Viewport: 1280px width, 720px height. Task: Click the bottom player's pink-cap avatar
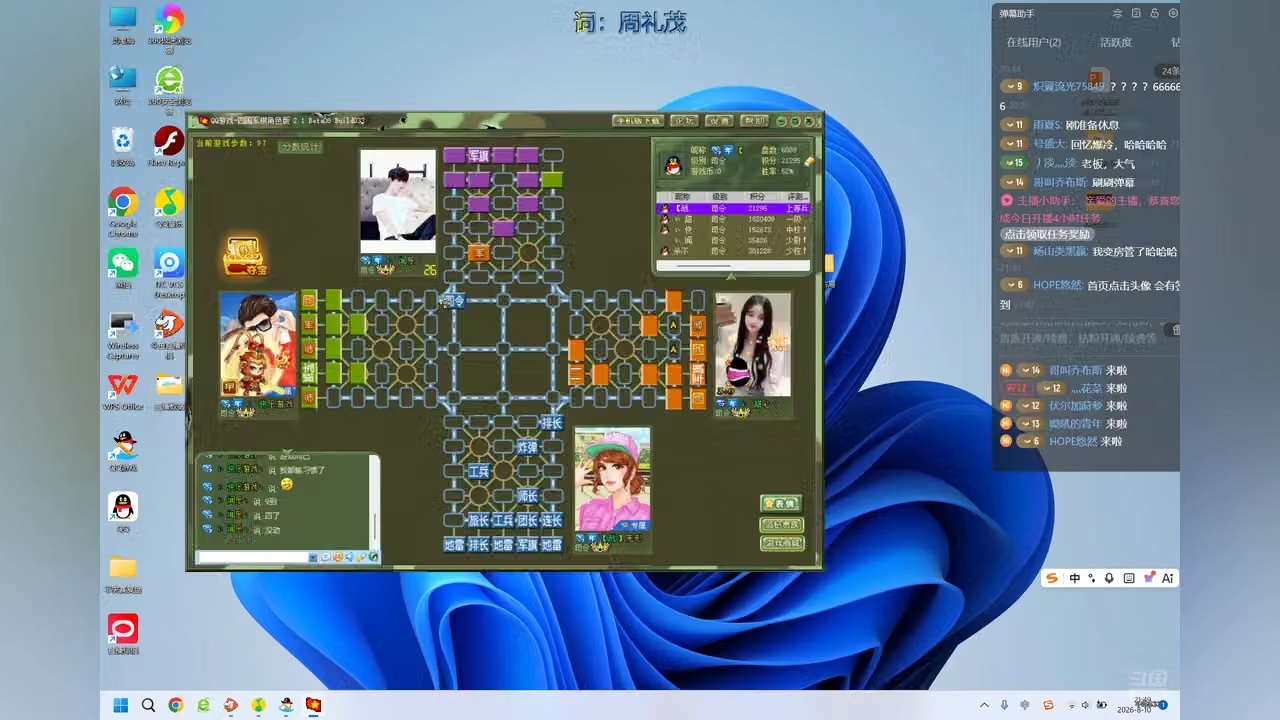click(612, 478)
